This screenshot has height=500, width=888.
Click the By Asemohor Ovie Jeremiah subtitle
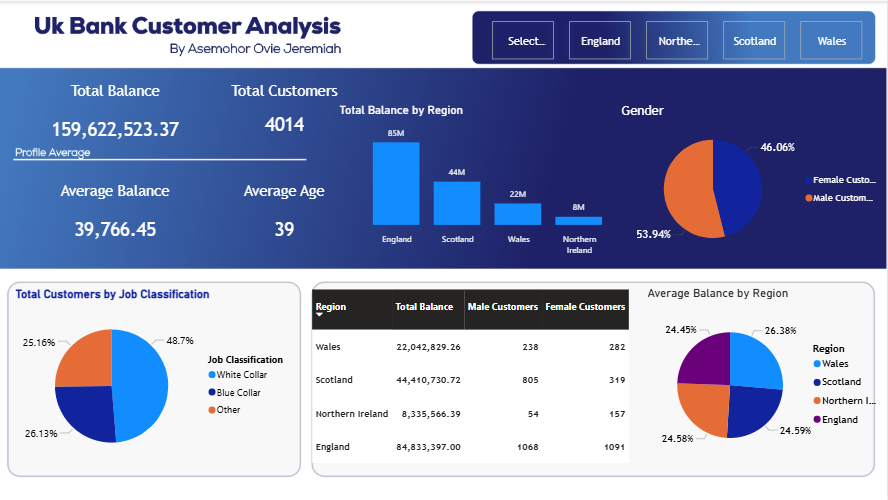tap(255, 49)
